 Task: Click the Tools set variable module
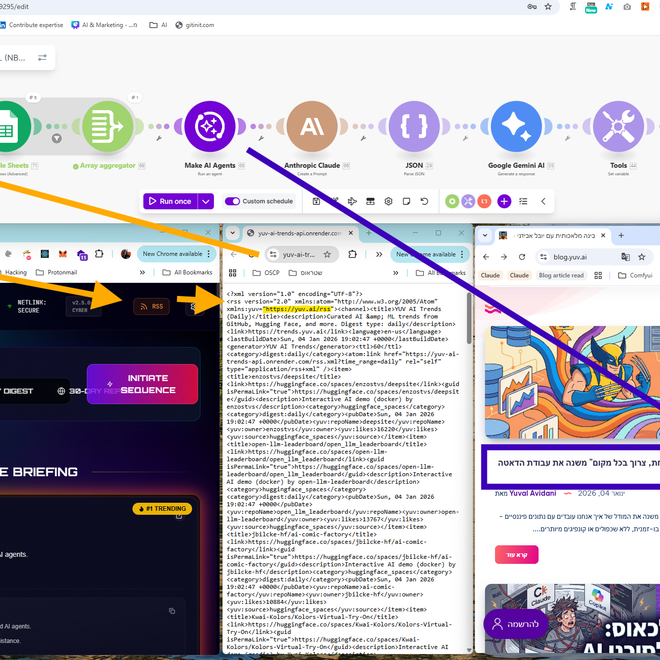618,127
